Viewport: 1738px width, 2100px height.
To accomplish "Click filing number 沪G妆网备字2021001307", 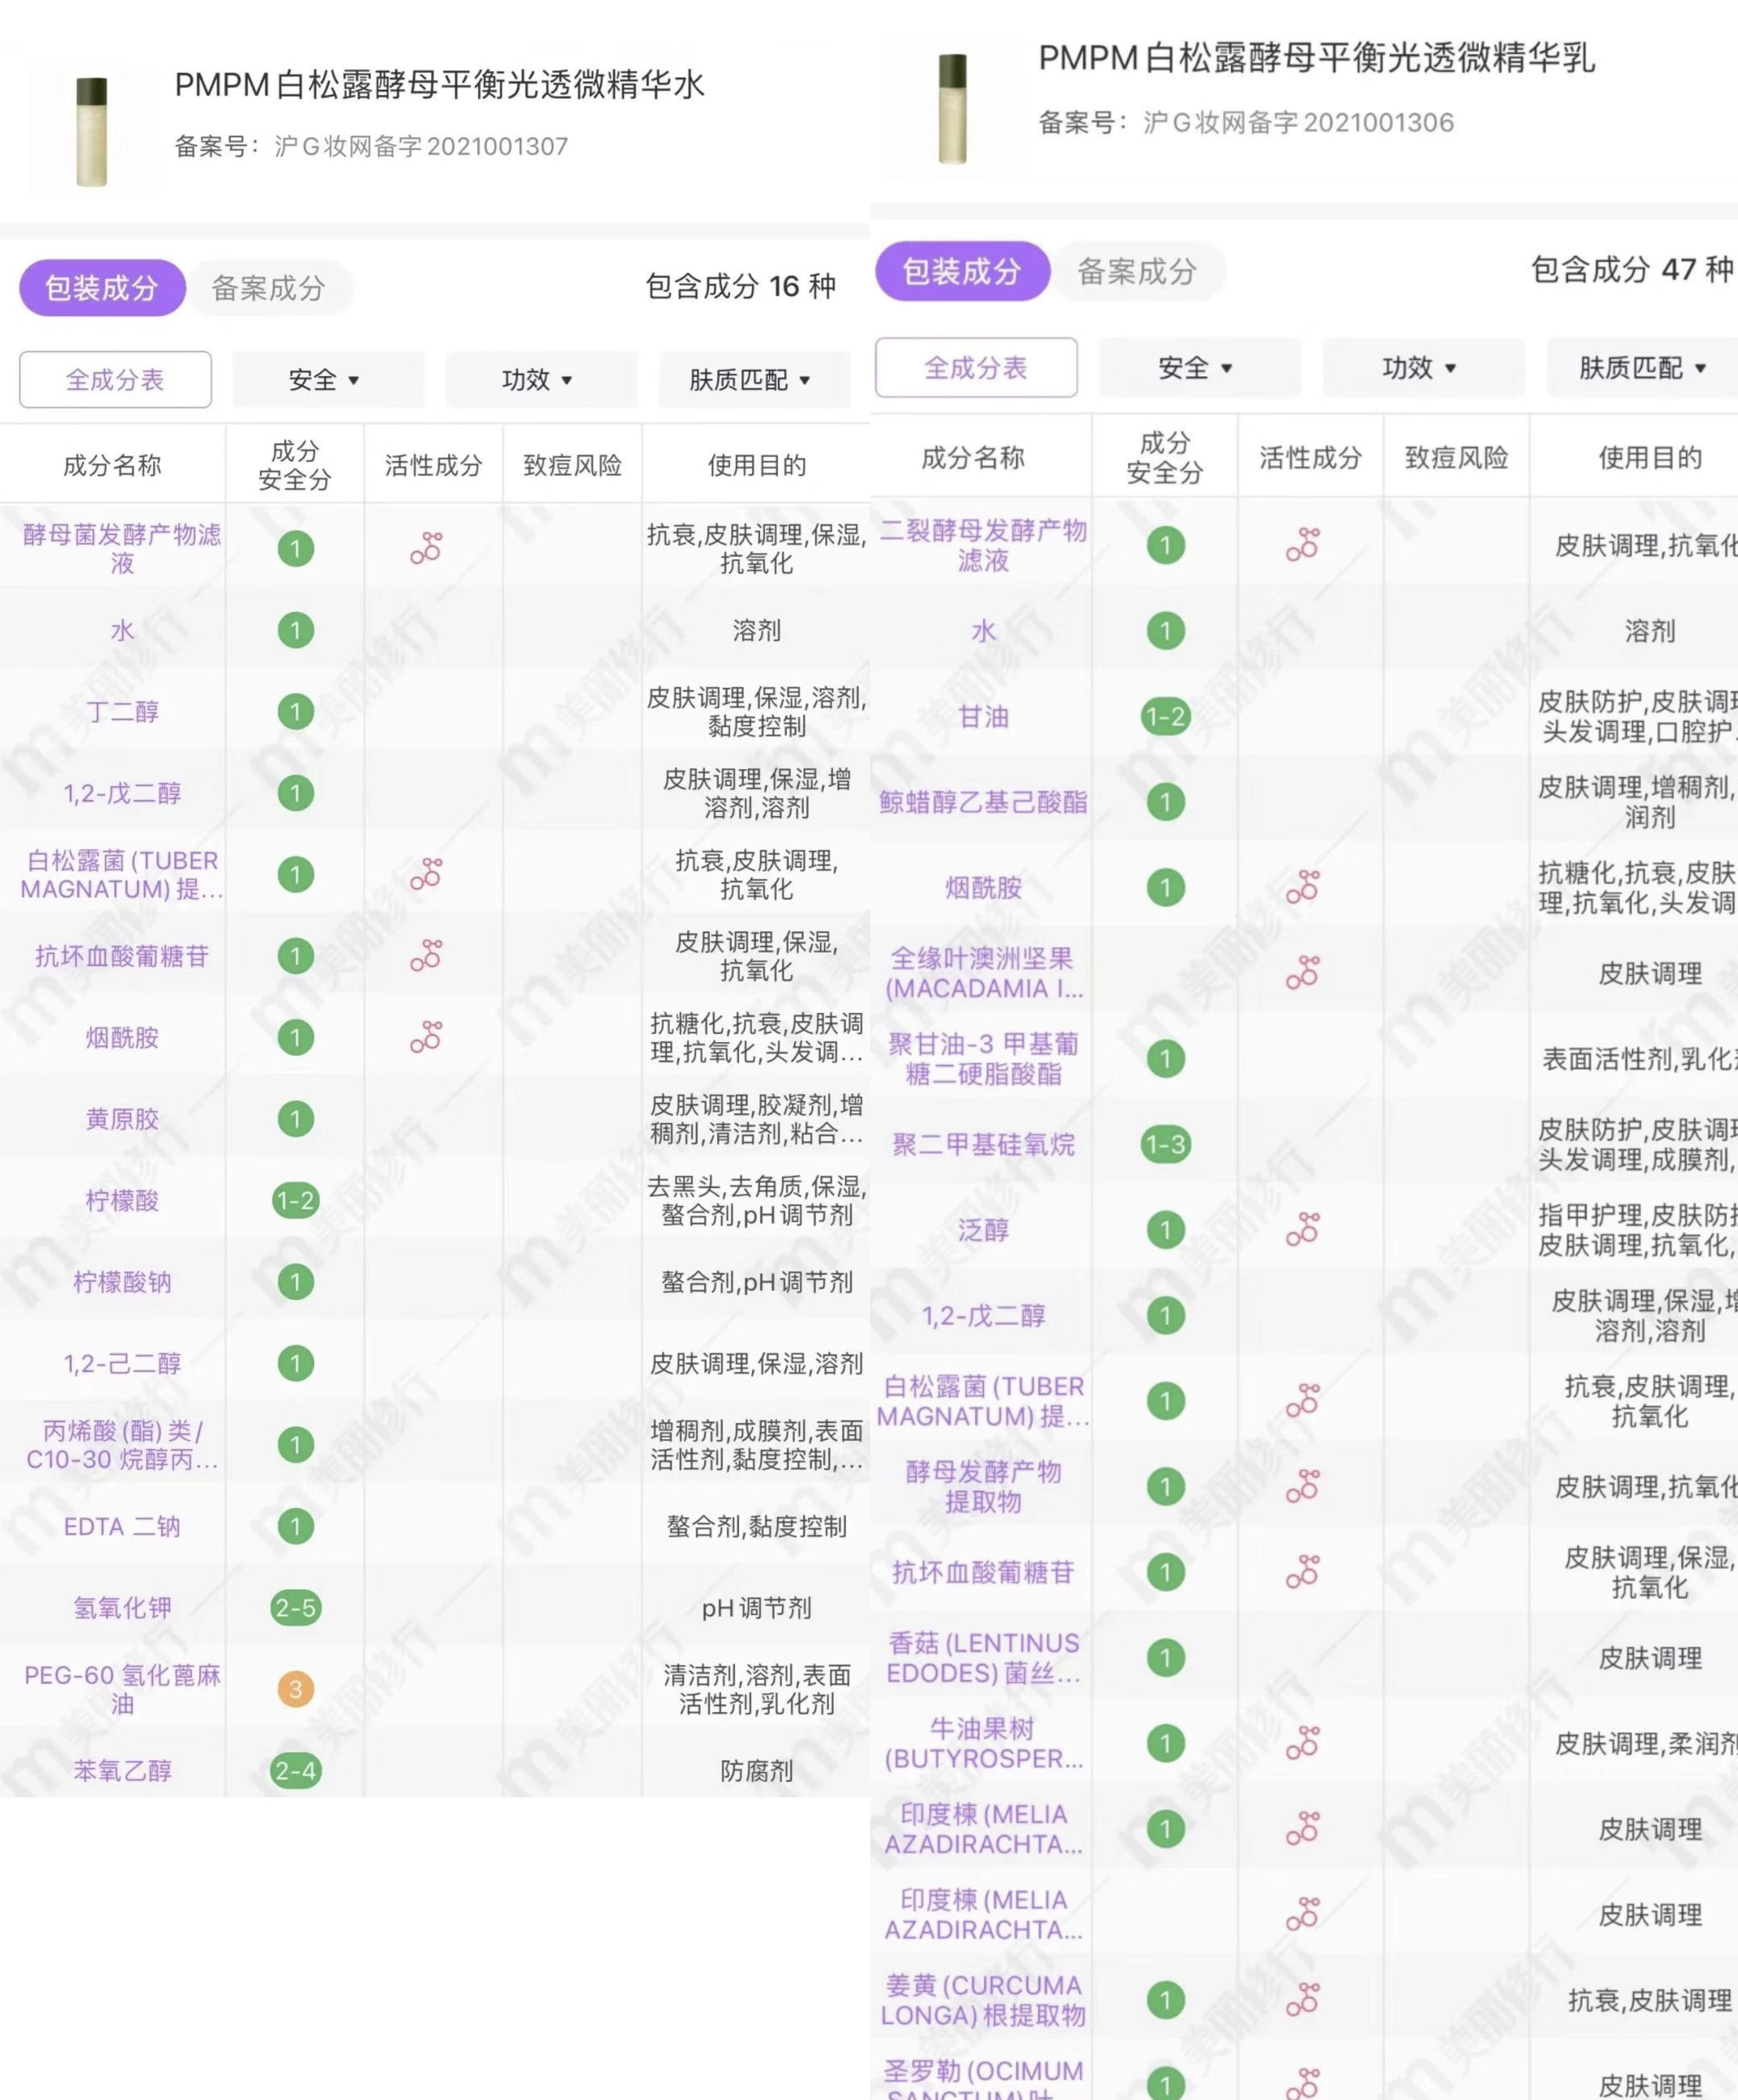I will pos(421,147).
